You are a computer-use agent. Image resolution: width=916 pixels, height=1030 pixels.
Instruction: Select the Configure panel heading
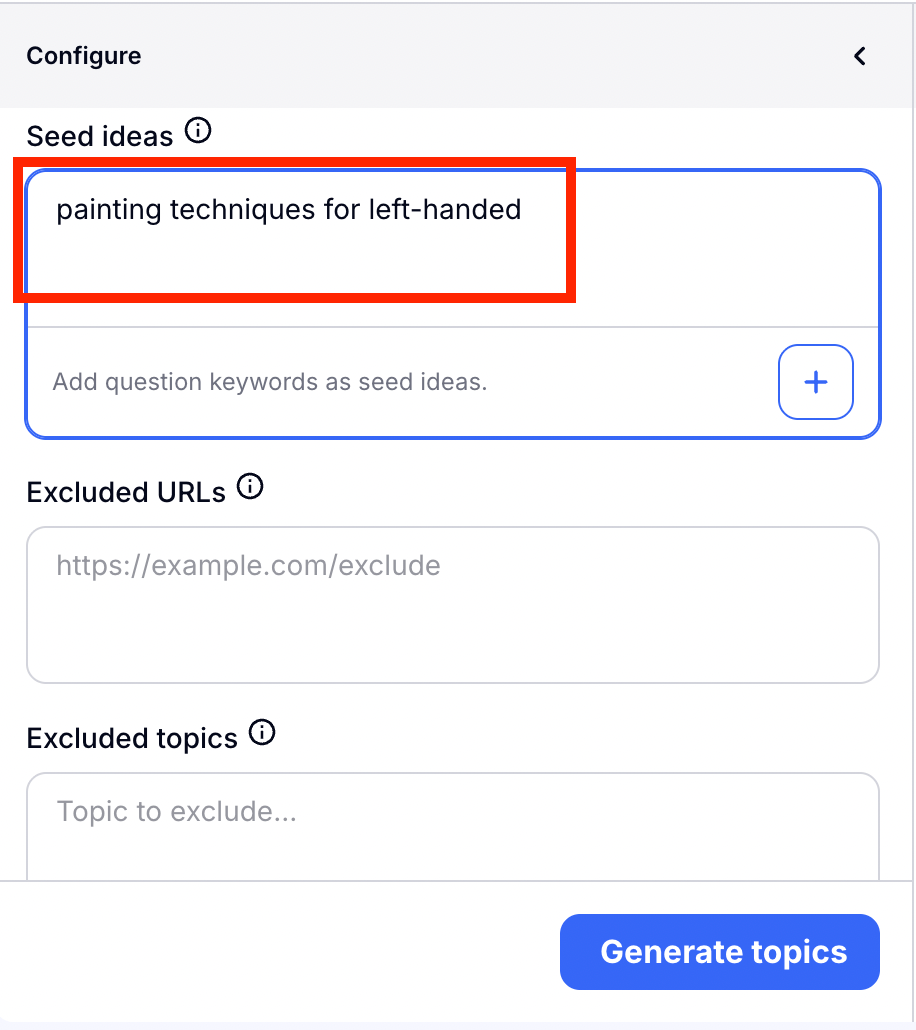[84, 56]
